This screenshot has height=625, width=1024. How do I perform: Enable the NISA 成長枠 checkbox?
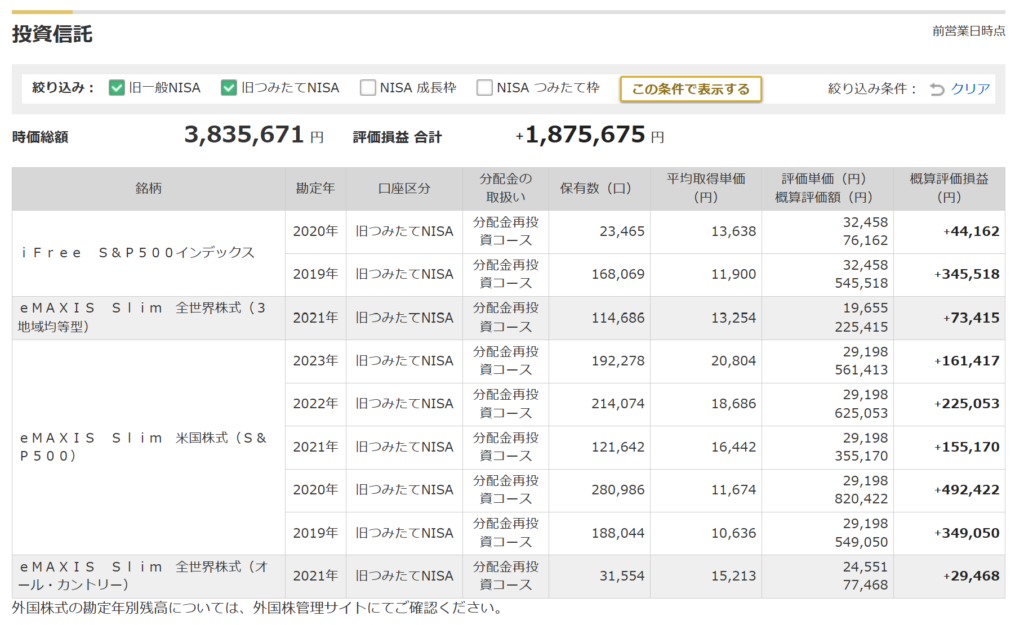tap(368, 88)
